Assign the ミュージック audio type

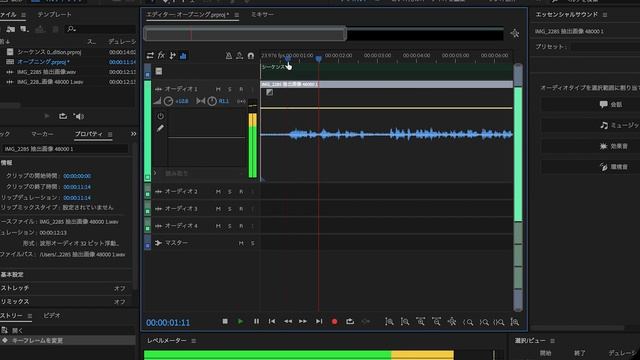(x=591, y=125)
